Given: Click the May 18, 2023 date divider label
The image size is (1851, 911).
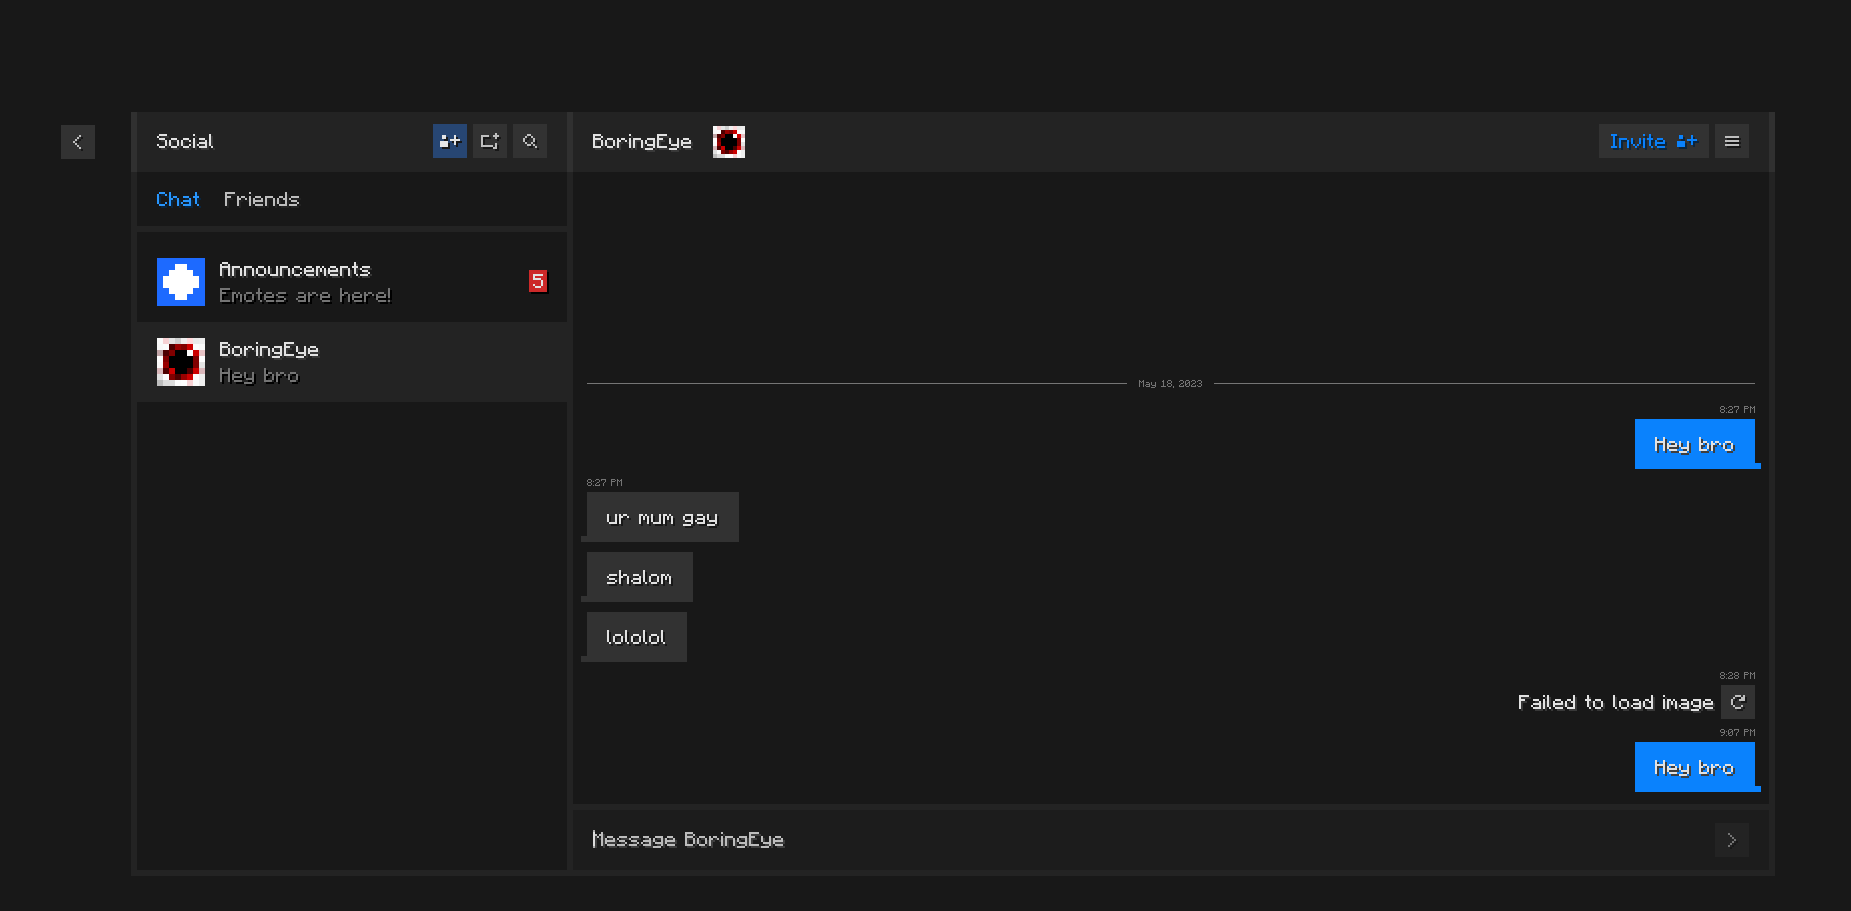Looking at the screenshot, I should (1170, 384).
